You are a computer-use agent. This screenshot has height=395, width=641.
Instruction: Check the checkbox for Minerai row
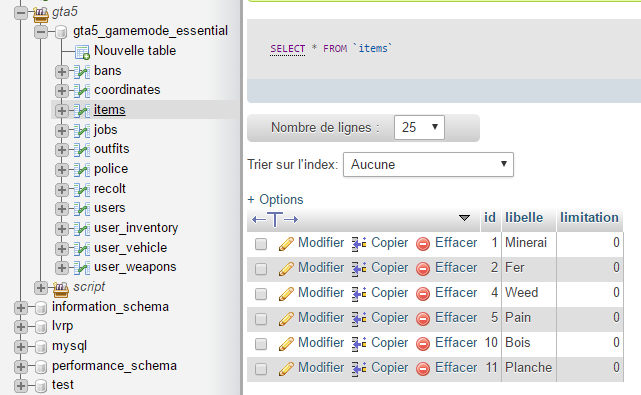coord(261,244)
